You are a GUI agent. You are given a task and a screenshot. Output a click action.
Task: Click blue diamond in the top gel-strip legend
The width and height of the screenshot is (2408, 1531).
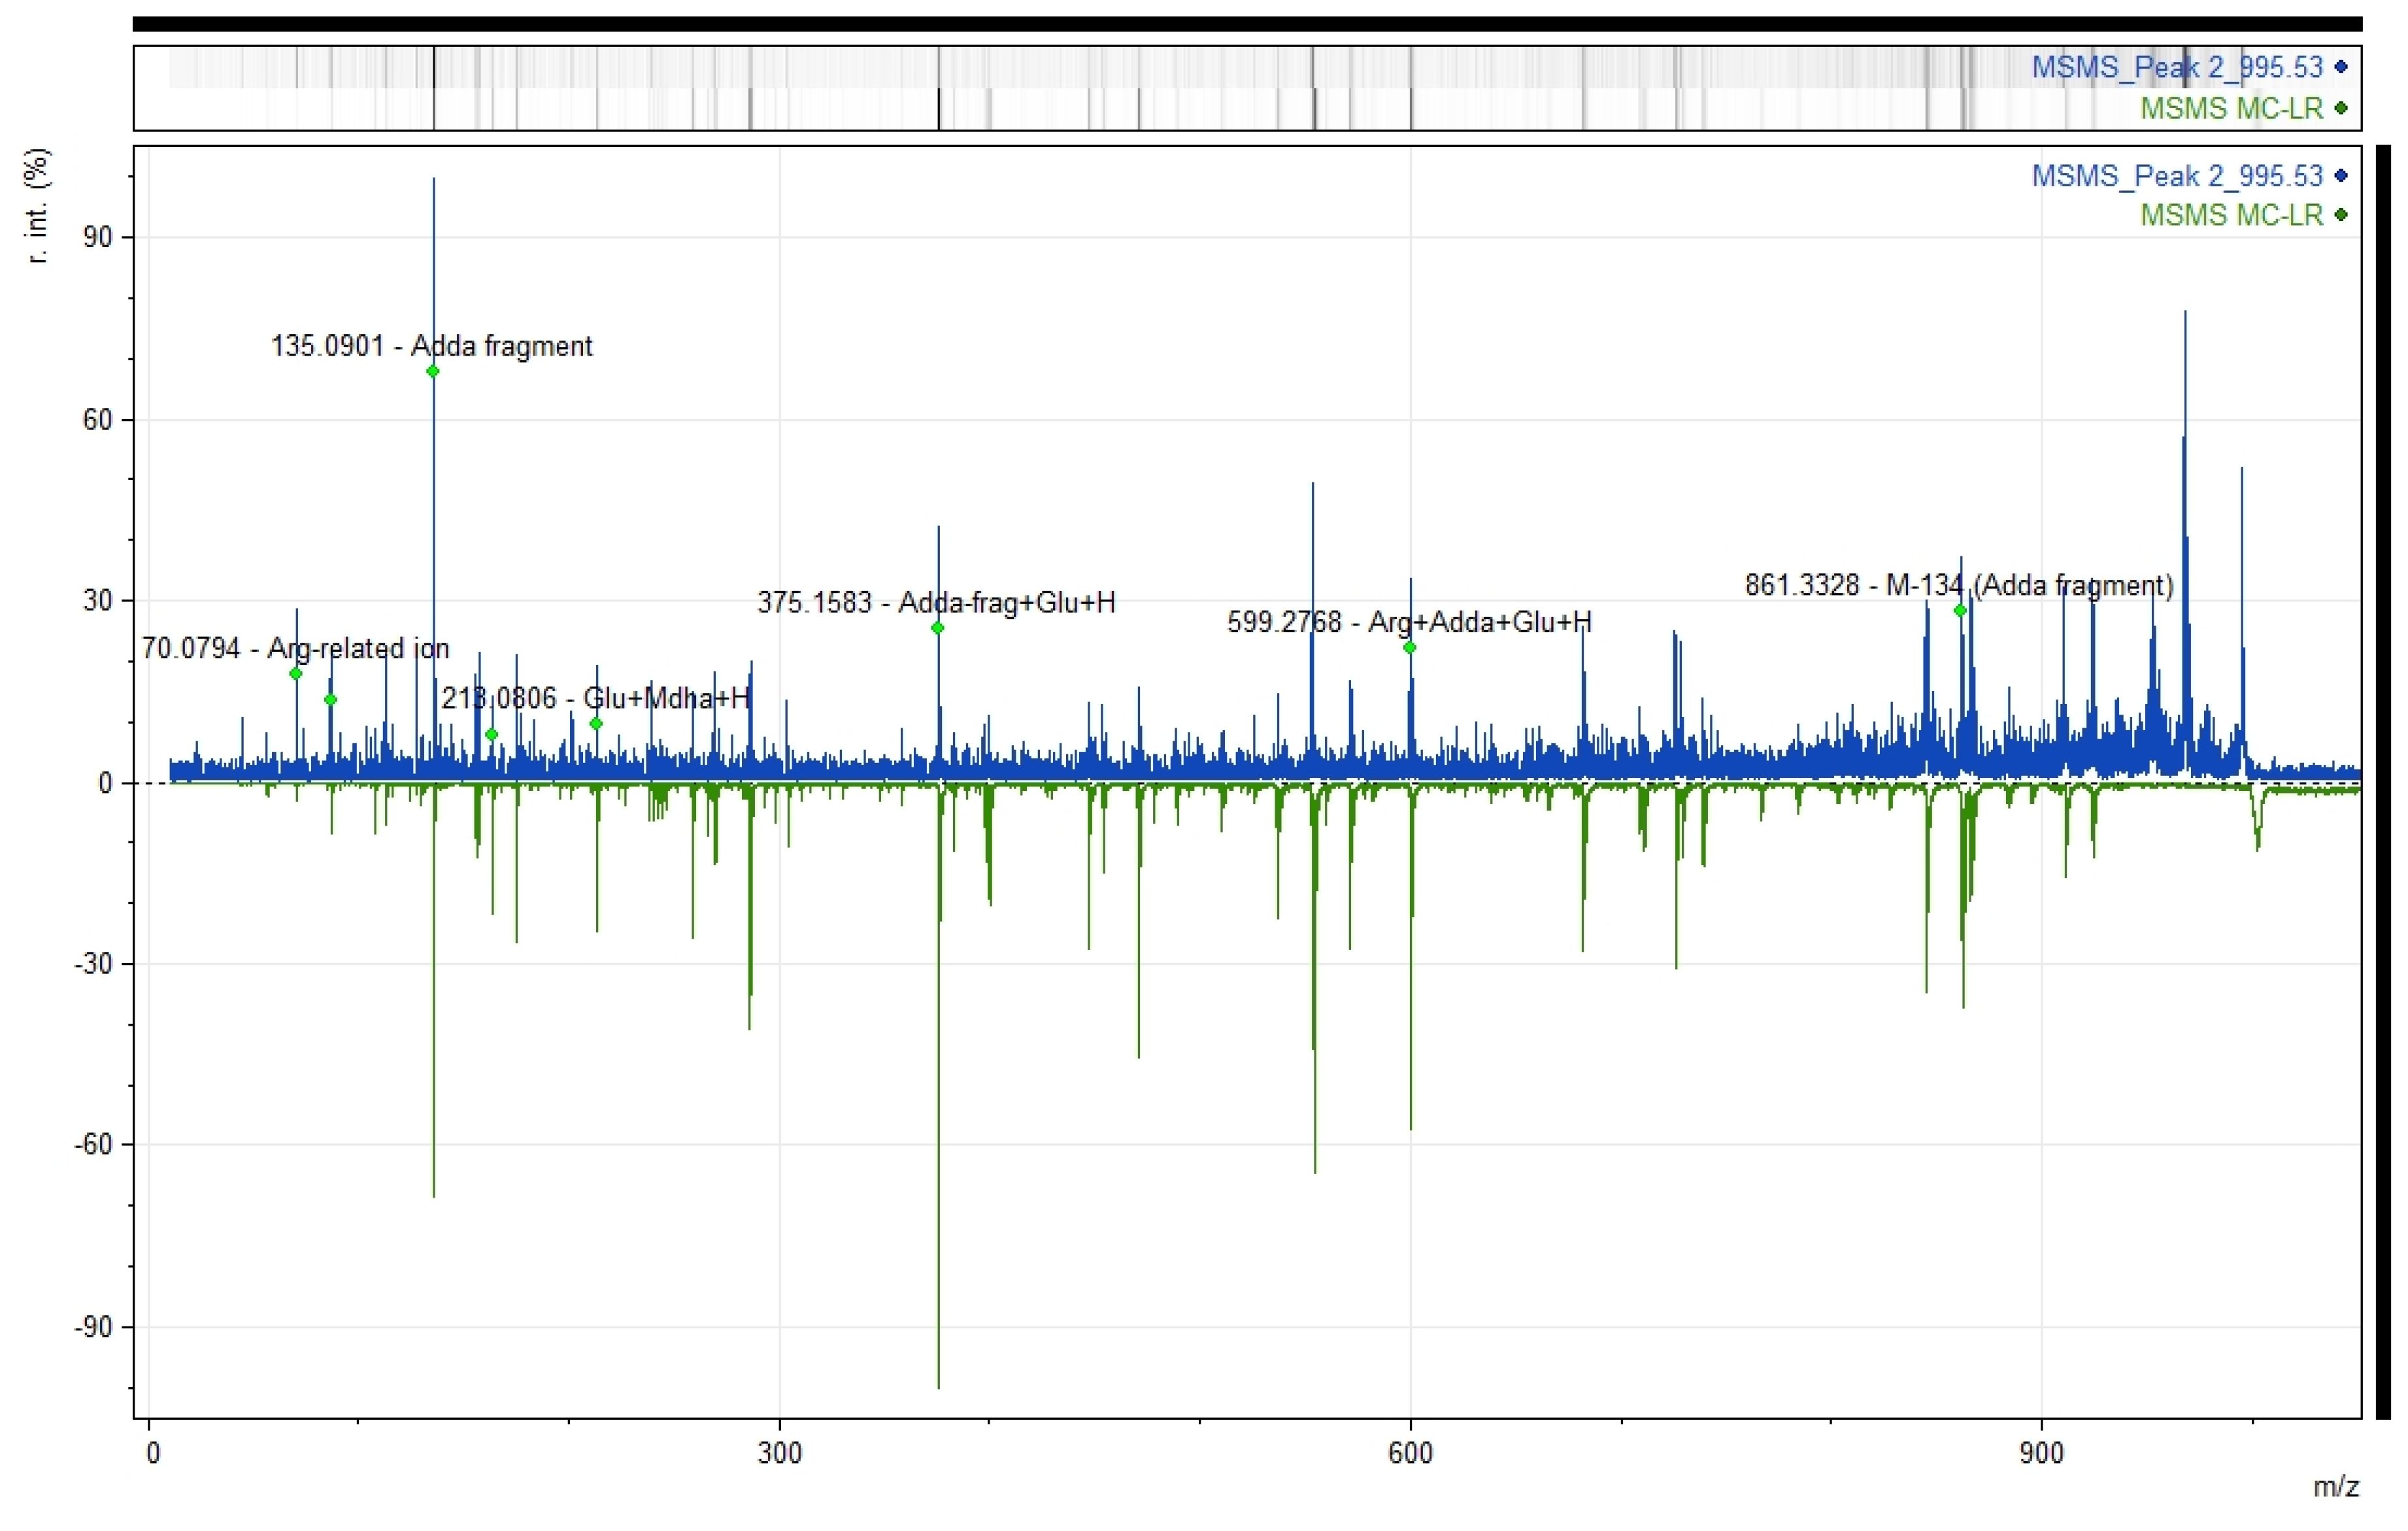click(x=2341, y=67)
